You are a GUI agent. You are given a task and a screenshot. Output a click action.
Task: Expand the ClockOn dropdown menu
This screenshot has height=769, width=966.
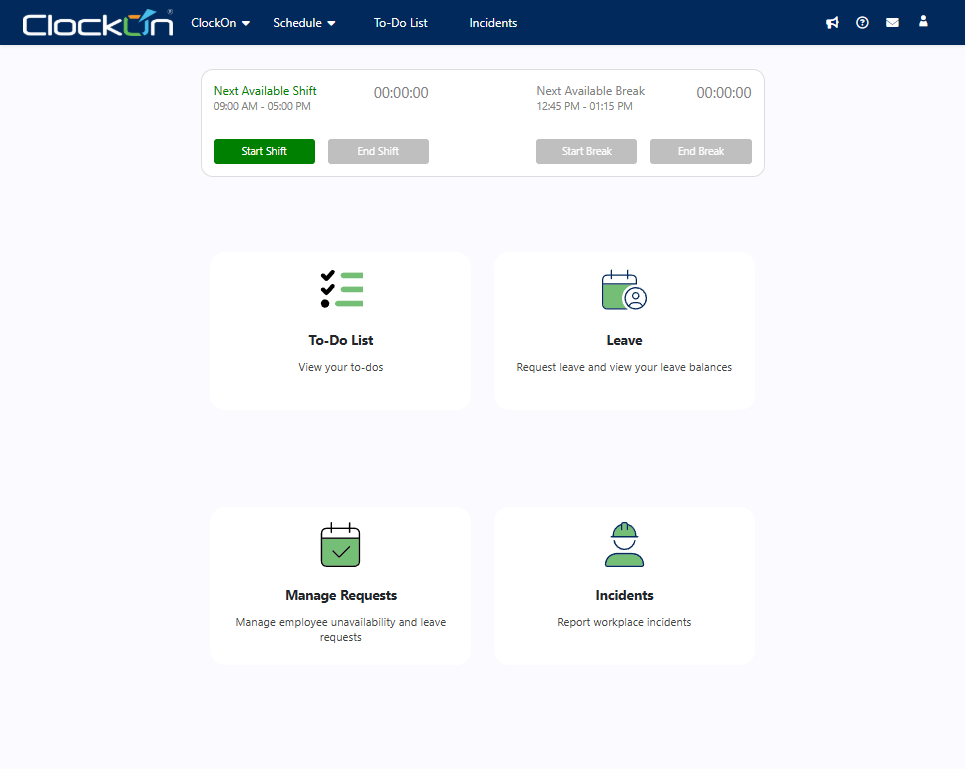pos(221,23)
